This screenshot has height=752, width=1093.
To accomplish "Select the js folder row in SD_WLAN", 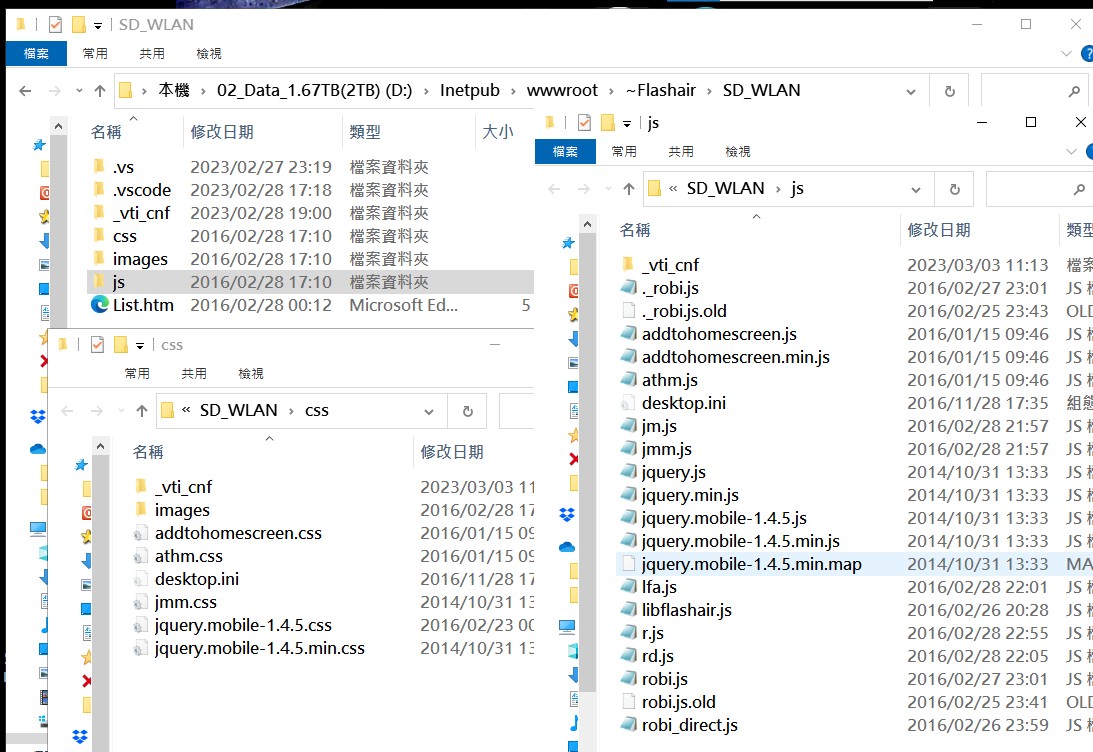I will click(310, 282).
